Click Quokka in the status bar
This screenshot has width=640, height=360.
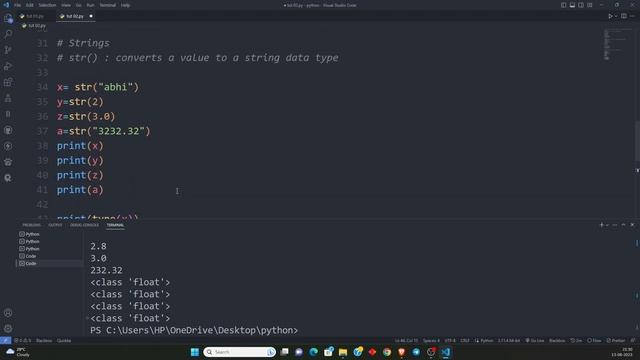coord(64,340)
